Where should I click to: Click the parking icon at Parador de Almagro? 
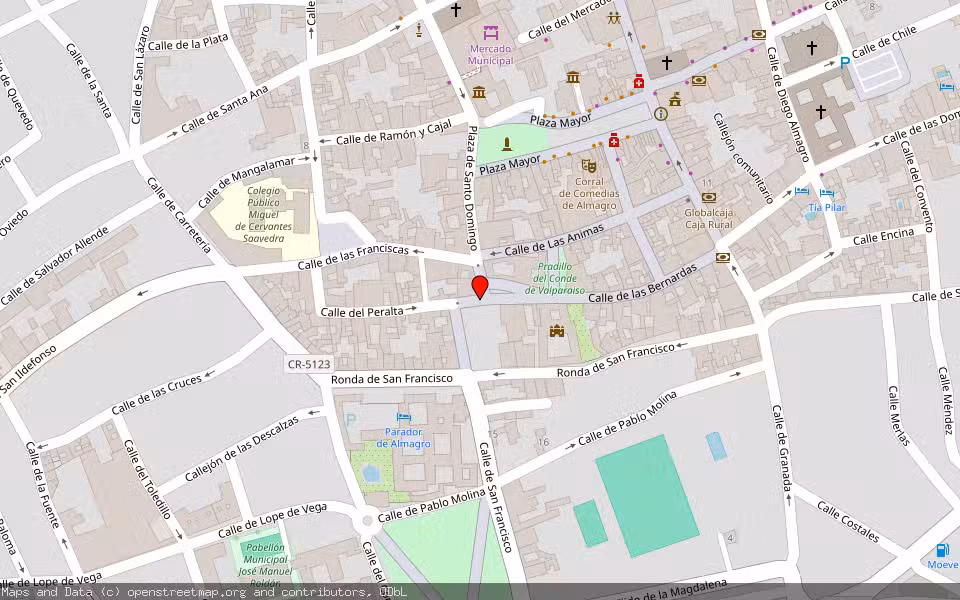pos(352,417)
